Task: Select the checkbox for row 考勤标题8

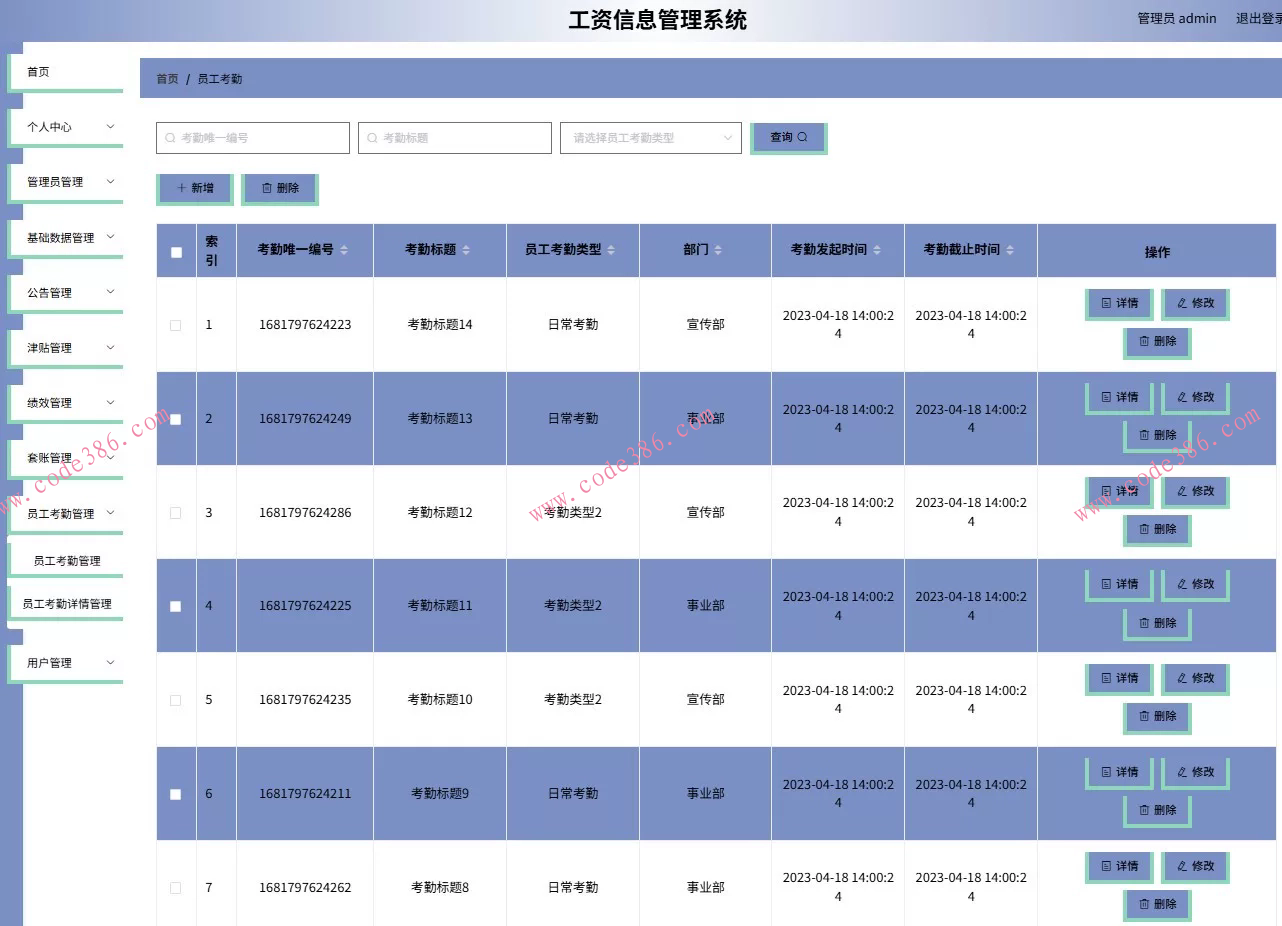Action: (176, 888)
